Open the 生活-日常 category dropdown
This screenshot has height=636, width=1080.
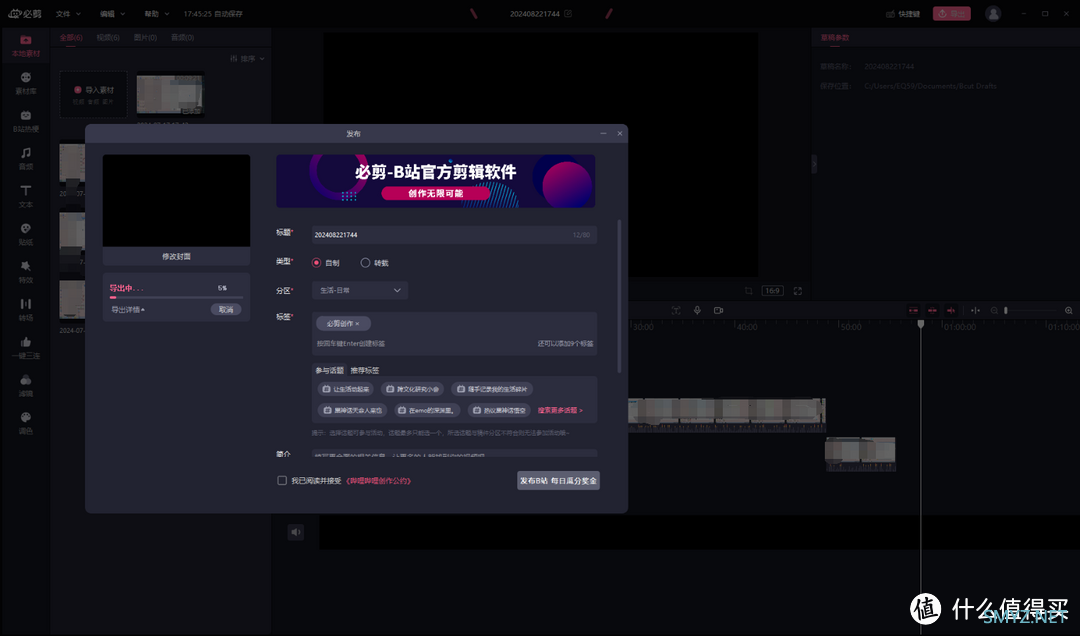tap(360, 290)
